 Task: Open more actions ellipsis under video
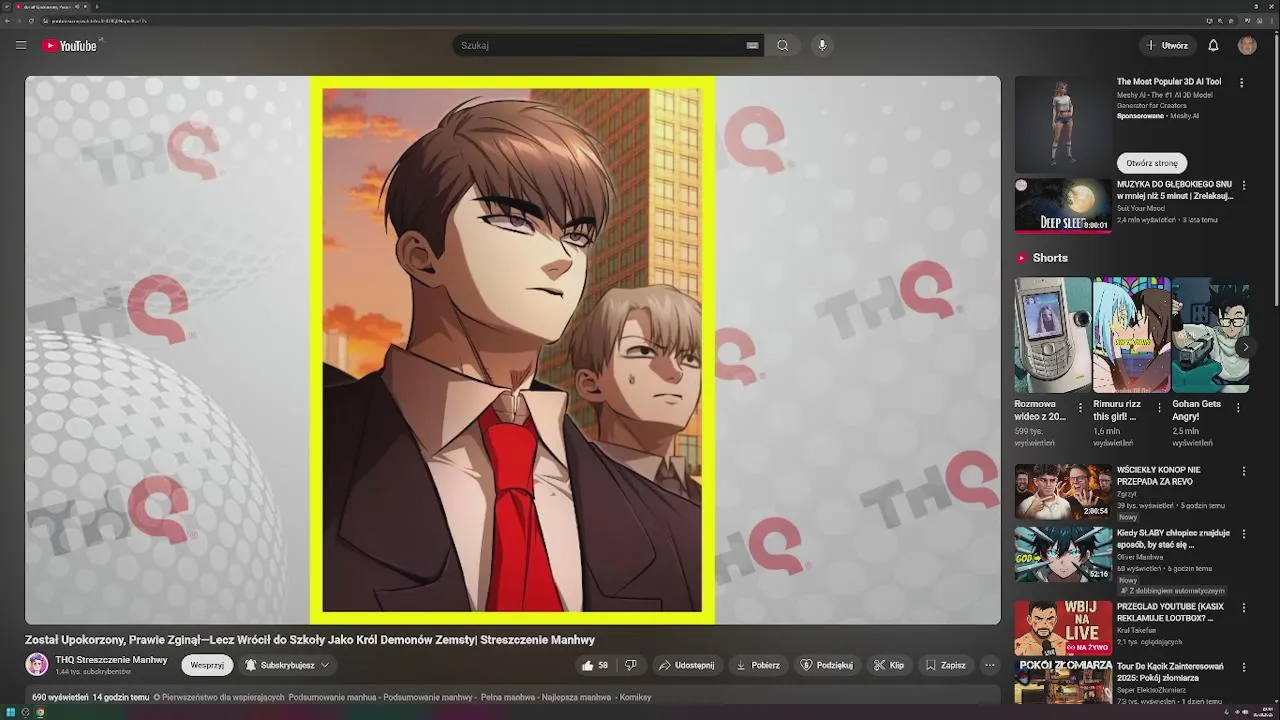[x=990, y=665]
